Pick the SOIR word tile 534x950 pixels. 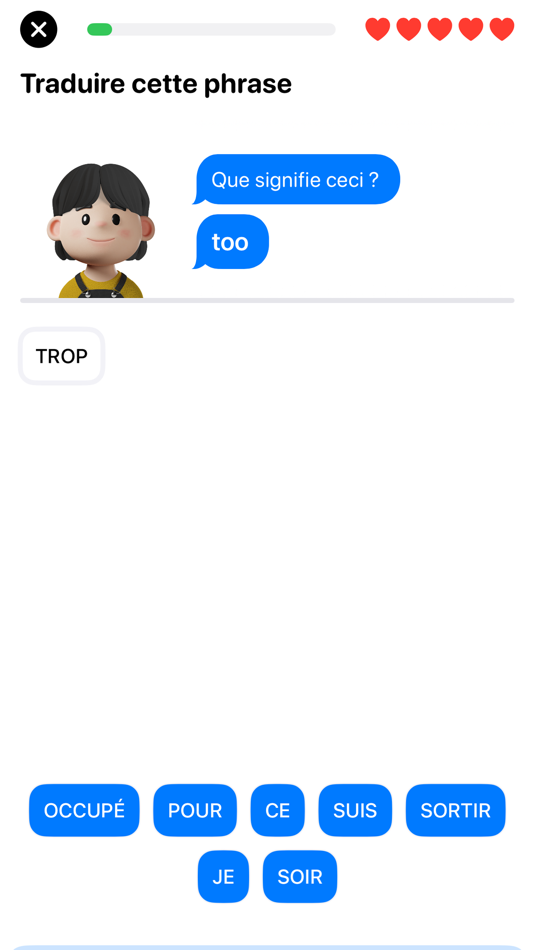[x=299, y=877]
